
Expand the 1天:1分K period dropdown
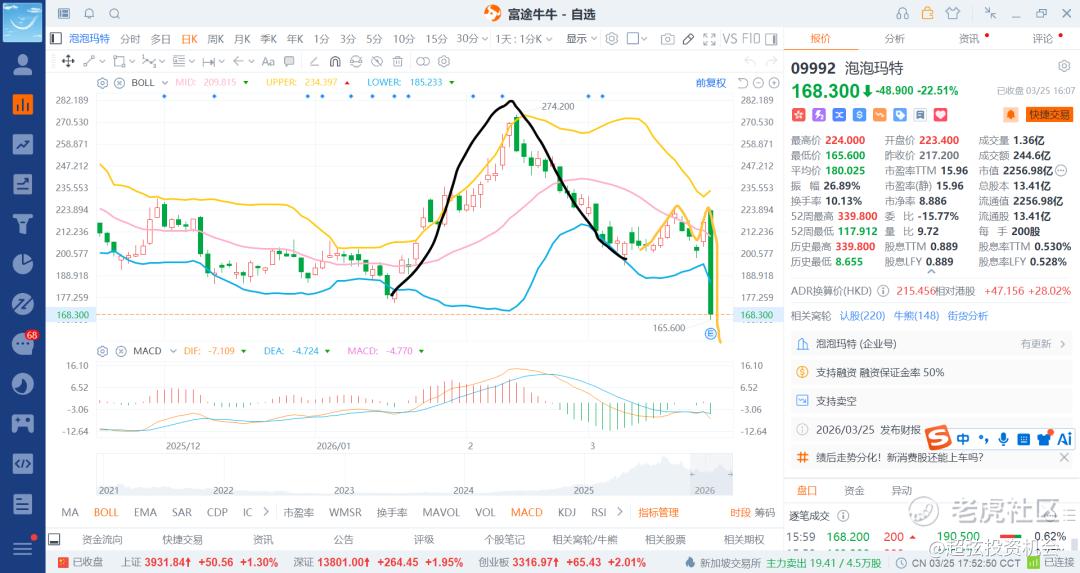click(524, 39)
